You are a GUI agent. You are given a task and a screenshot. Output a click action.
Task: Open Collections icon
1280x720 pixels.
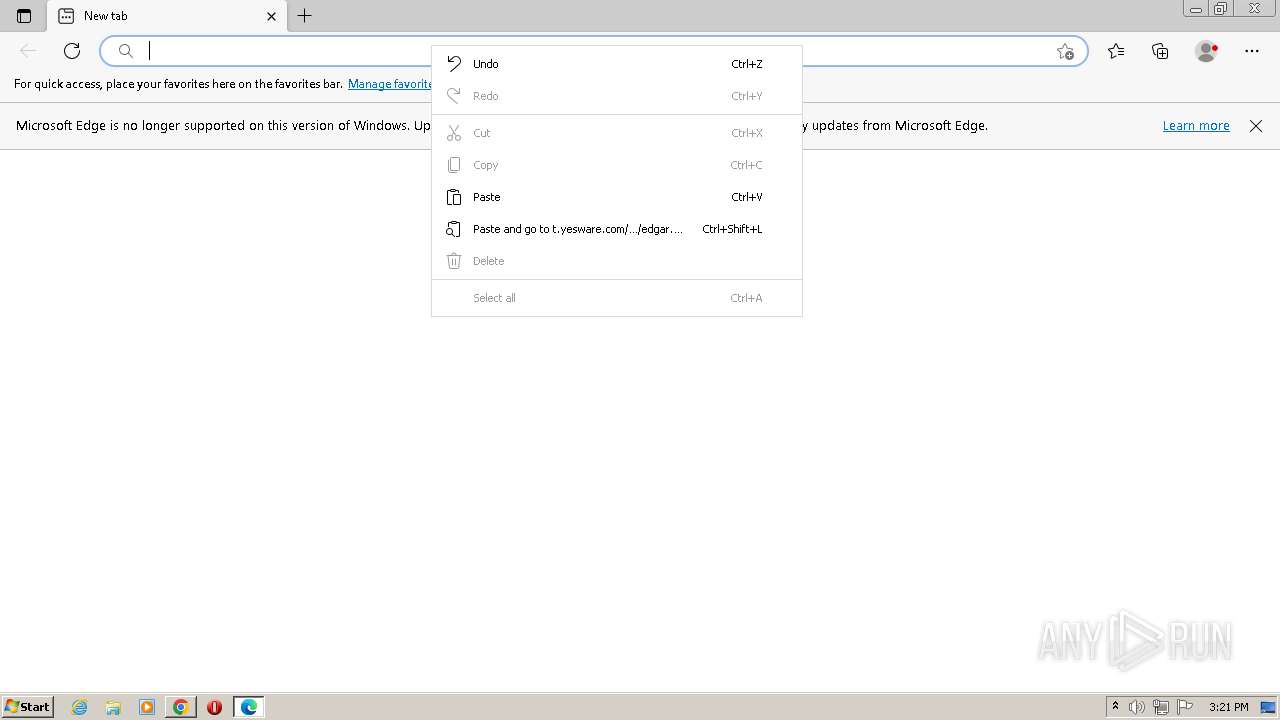pyautogui.click(x=1160, y=51)
